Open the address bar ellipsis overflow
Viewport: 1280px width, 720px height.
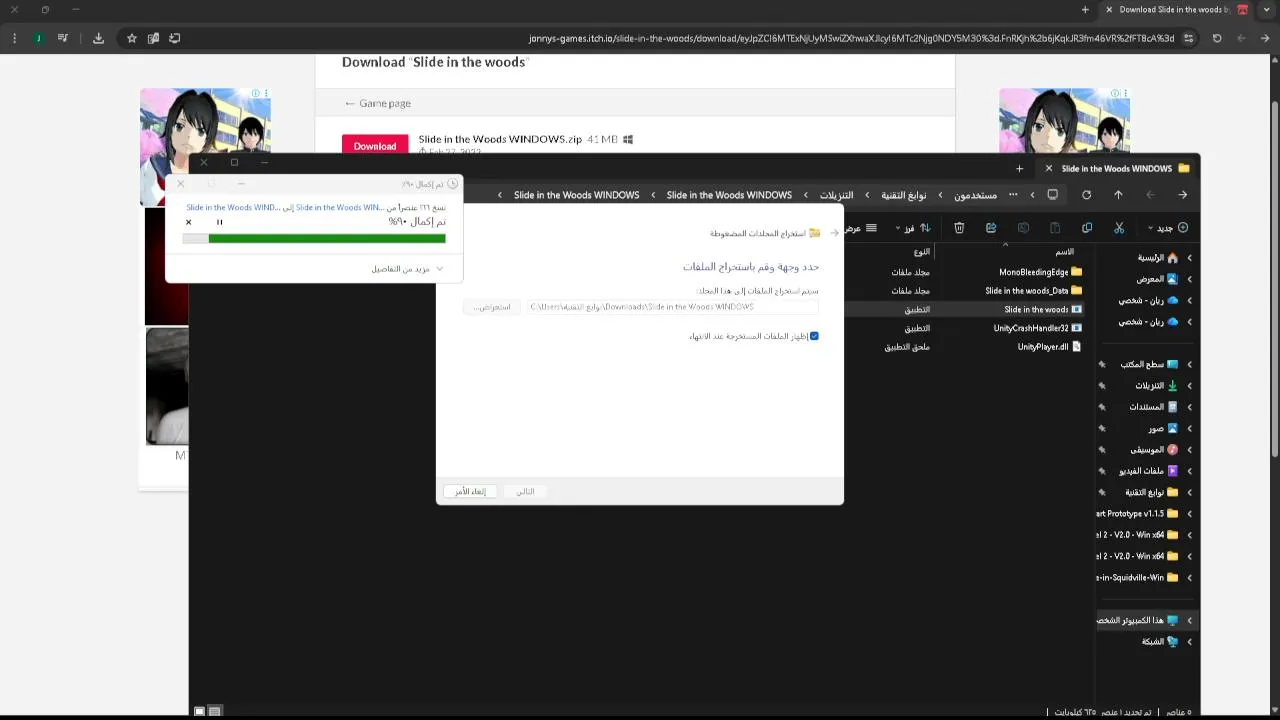pyautogui.click(x=1013, y=195)
